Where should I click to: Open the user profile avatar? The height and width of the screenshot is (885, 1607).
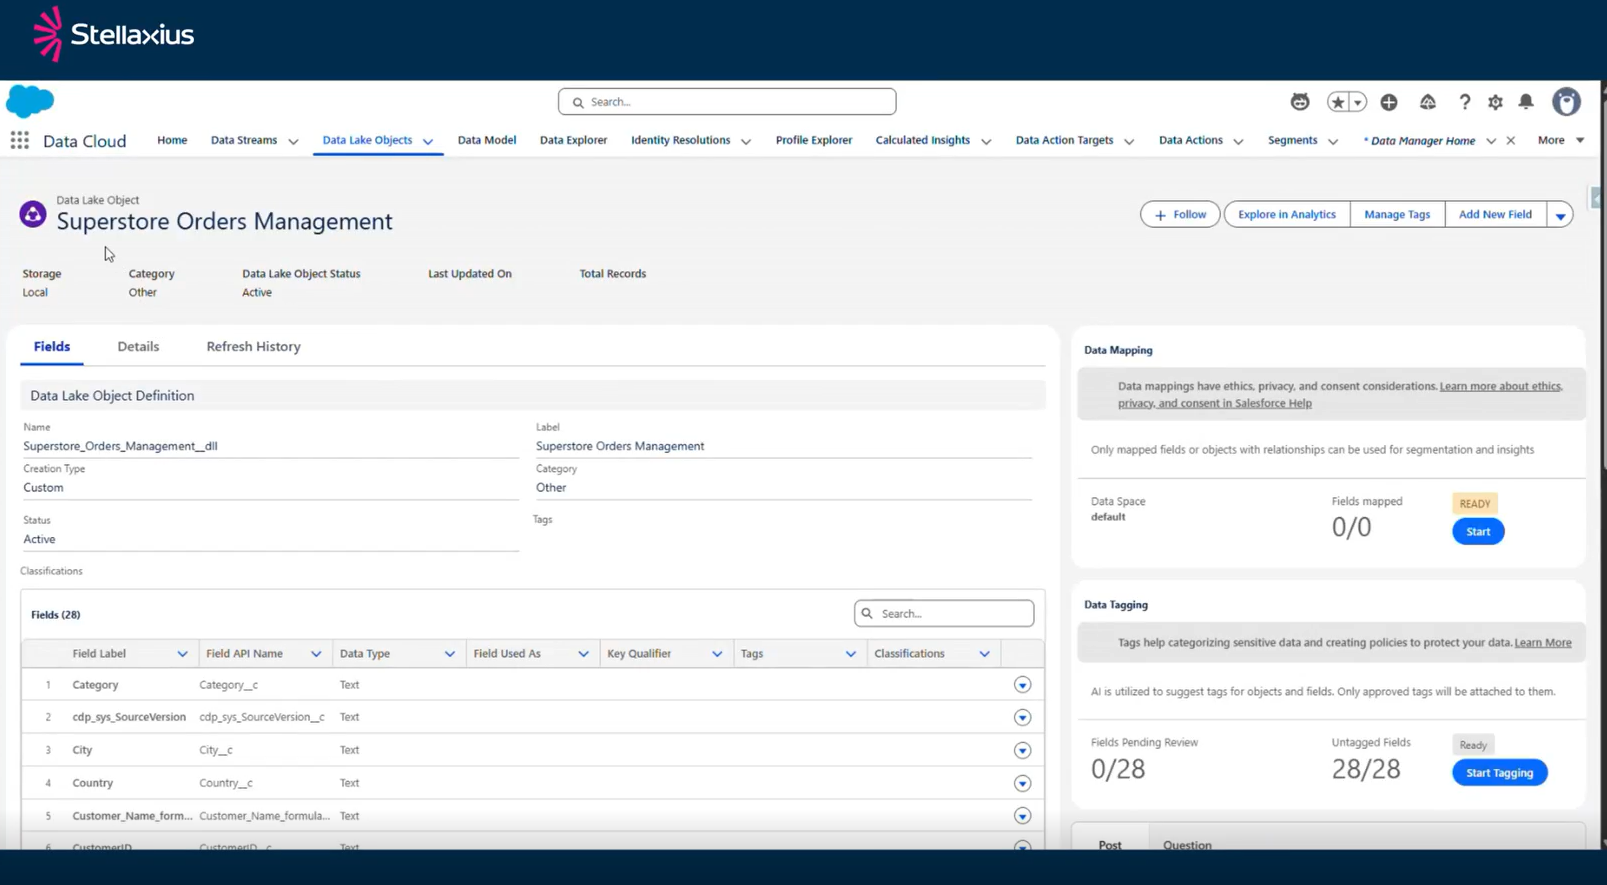1566,101
